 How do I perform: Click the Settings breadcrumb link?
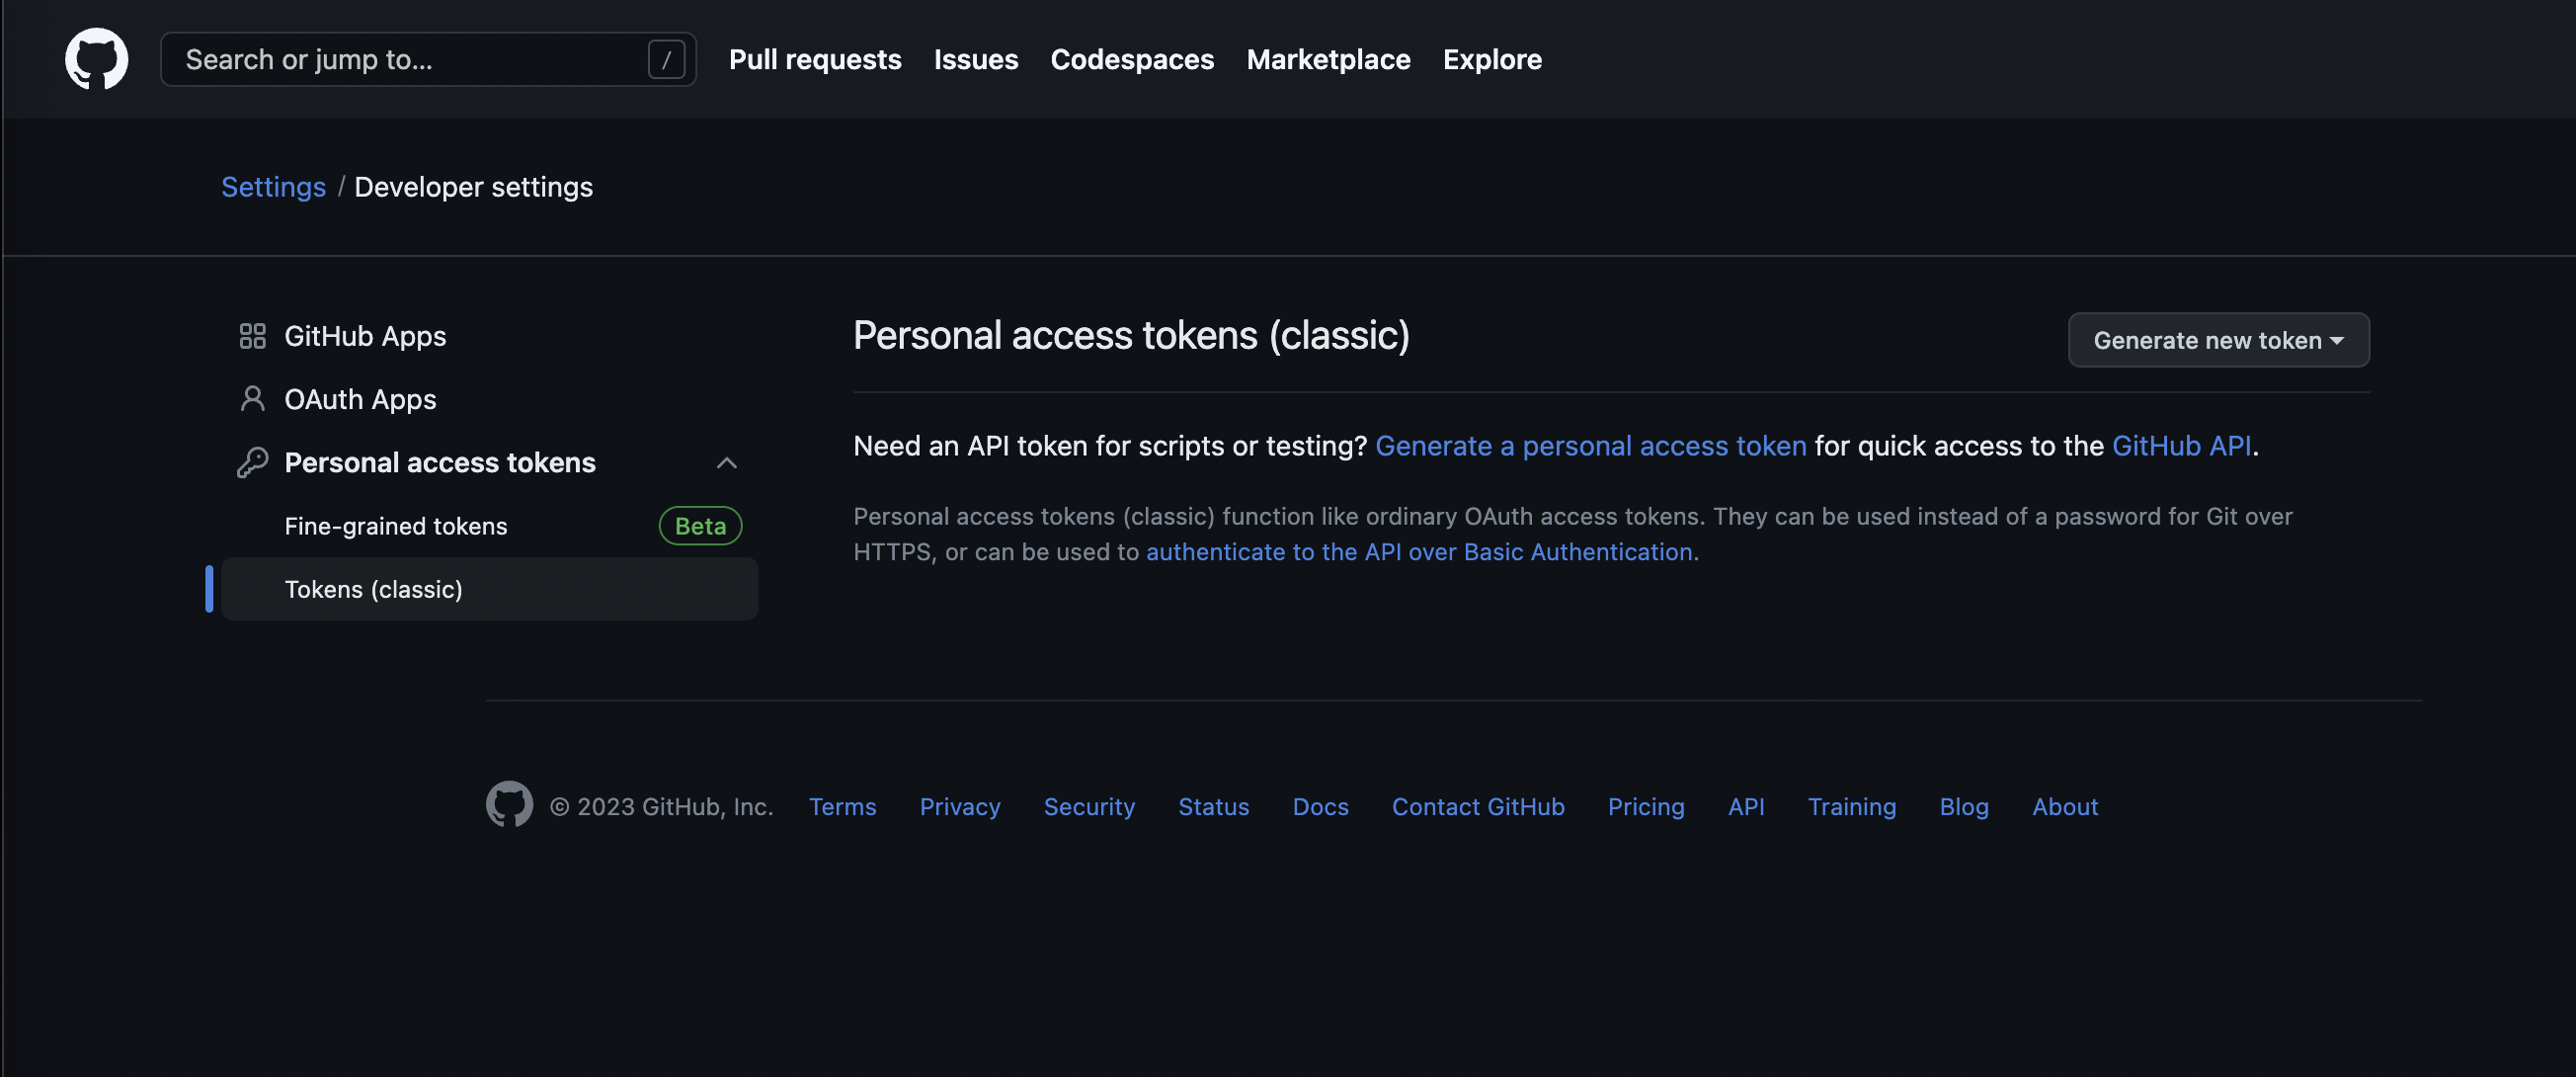pyautogui.click(x=273, y=187)
